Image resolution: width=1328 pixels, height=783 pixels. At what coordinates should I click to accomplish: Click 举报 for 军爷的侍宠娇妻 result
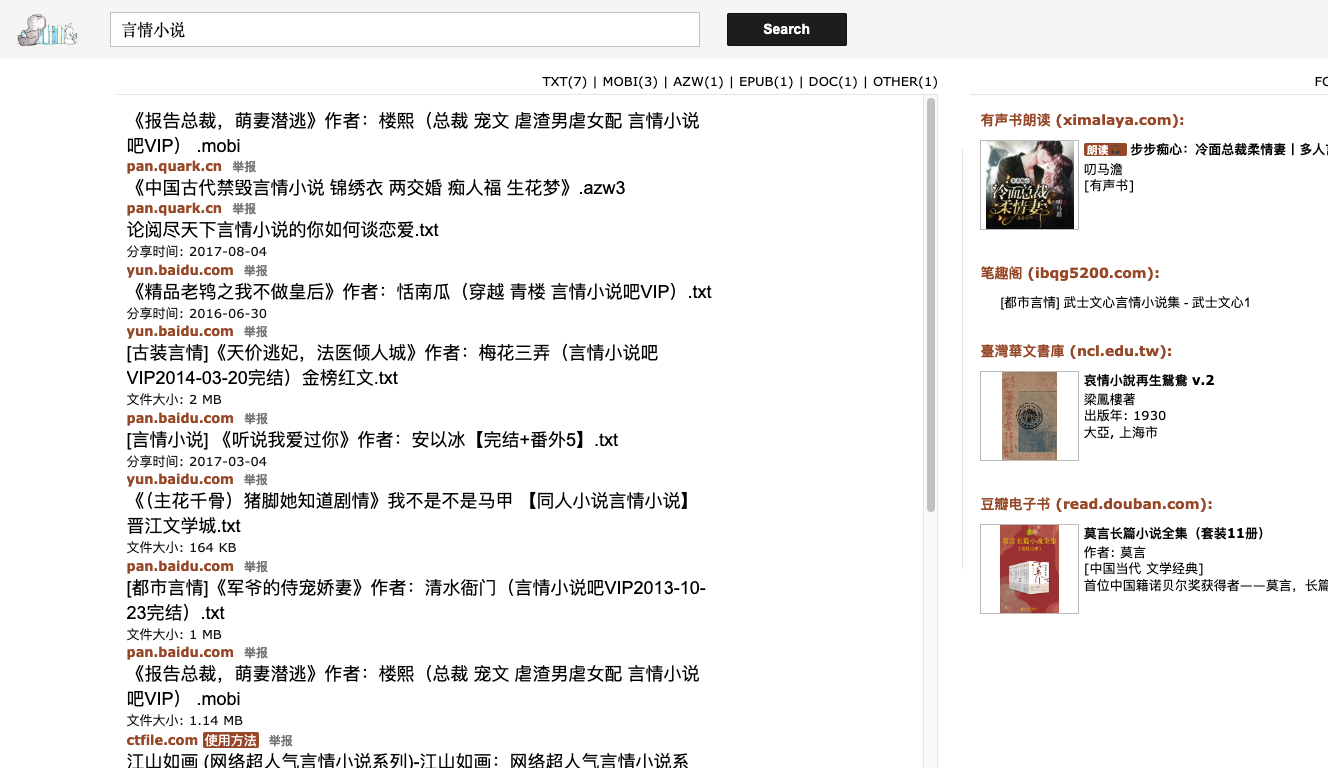(256, 653)
